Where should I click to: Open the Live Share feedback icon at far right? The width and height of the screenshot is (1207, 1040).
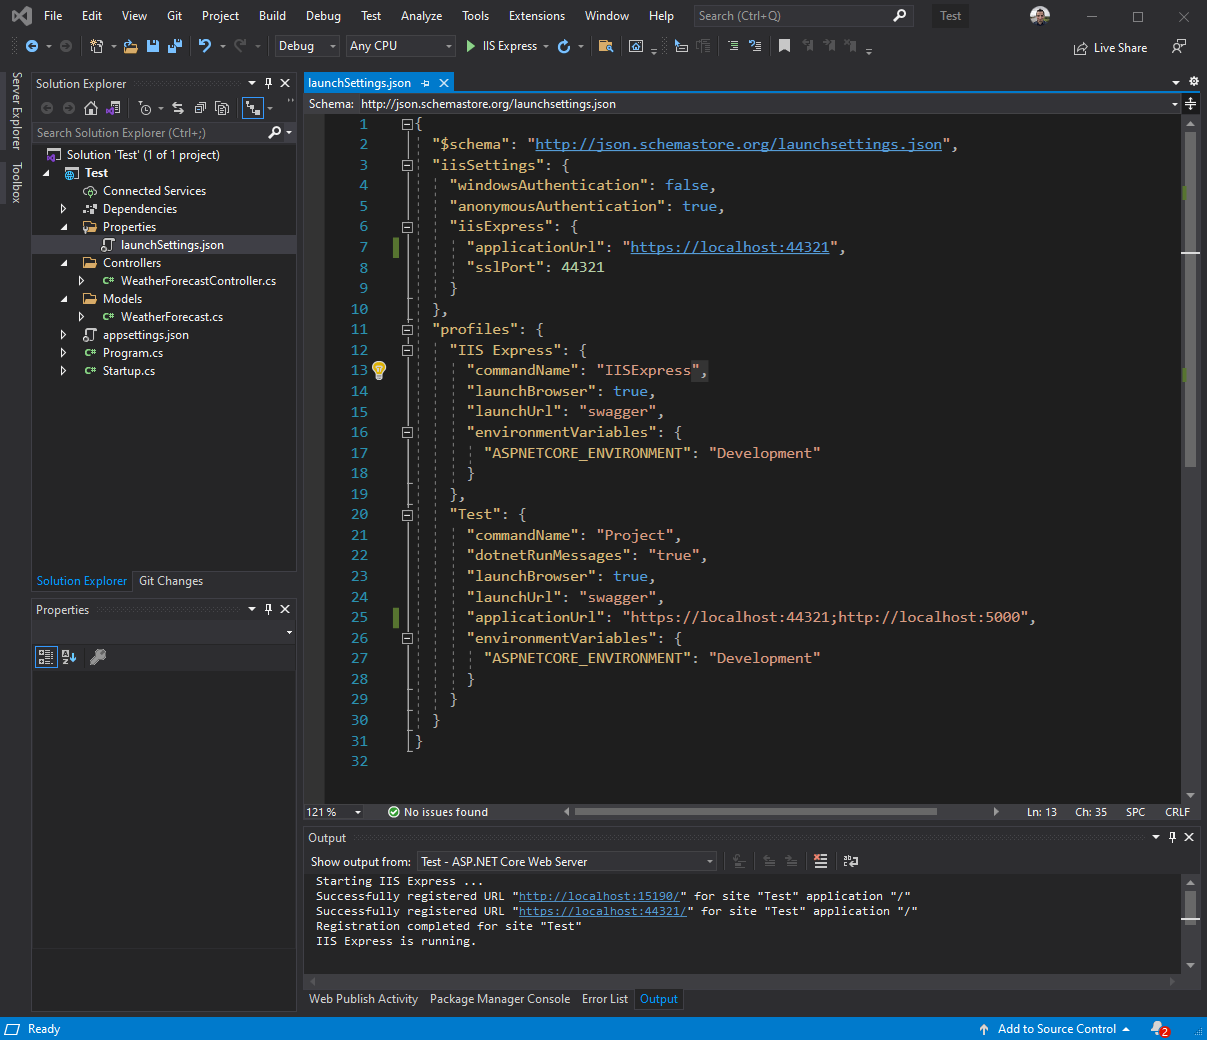[x=1179, y=47]
